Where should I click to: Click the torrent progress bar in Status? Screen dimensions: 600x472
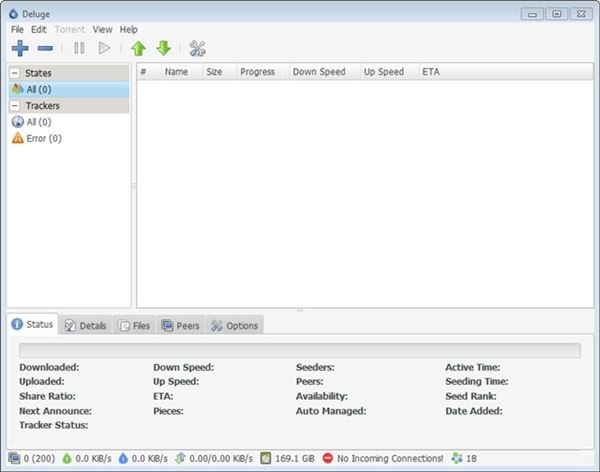(x=299, y=350)
